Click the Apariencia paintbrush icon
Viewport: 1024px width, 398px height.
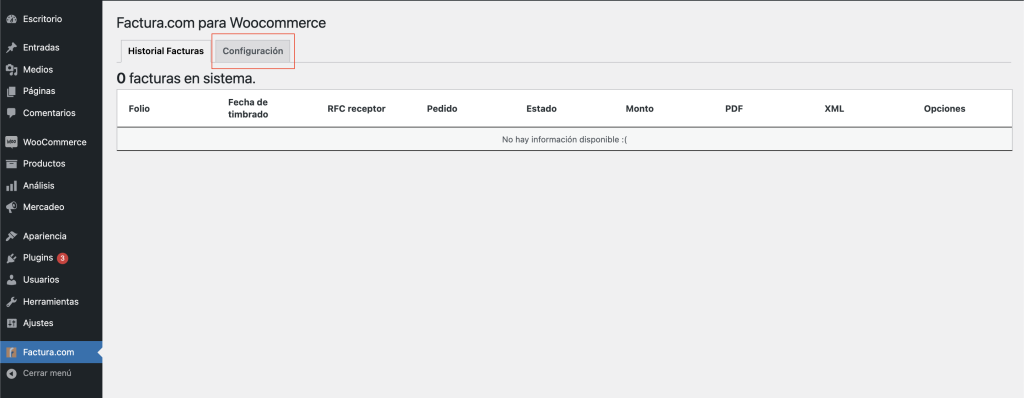[x=11, y=236]
